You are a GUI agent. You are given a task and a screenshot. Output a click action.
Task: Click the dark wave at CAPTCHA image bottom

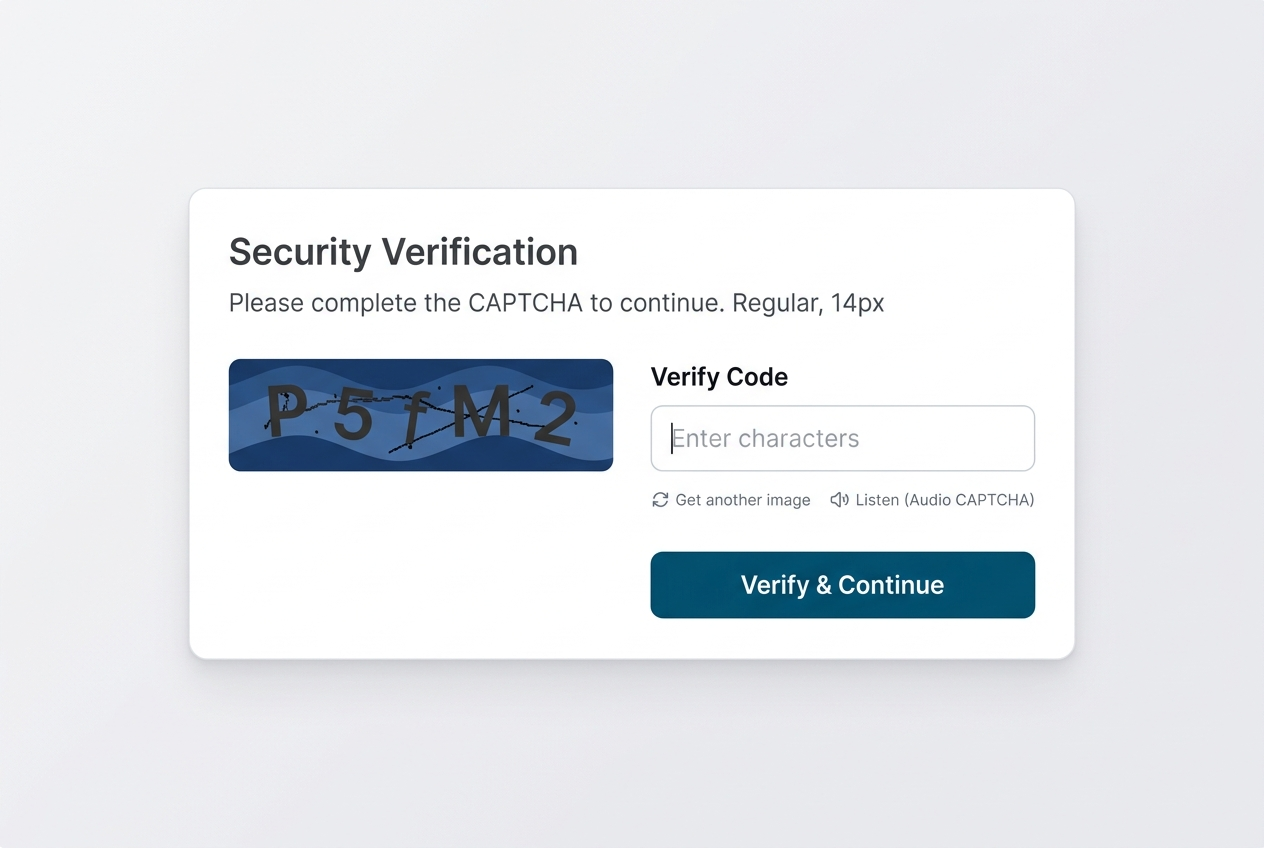[x=420, y=461]
